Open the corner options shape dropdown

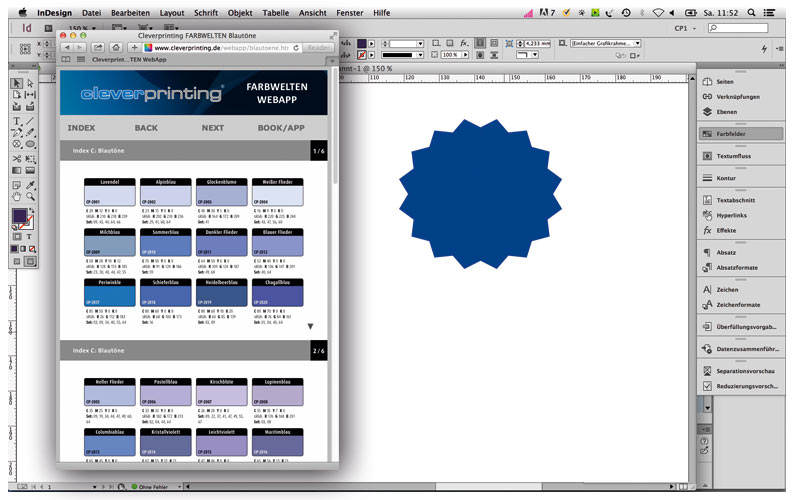(x=534, y=55)
